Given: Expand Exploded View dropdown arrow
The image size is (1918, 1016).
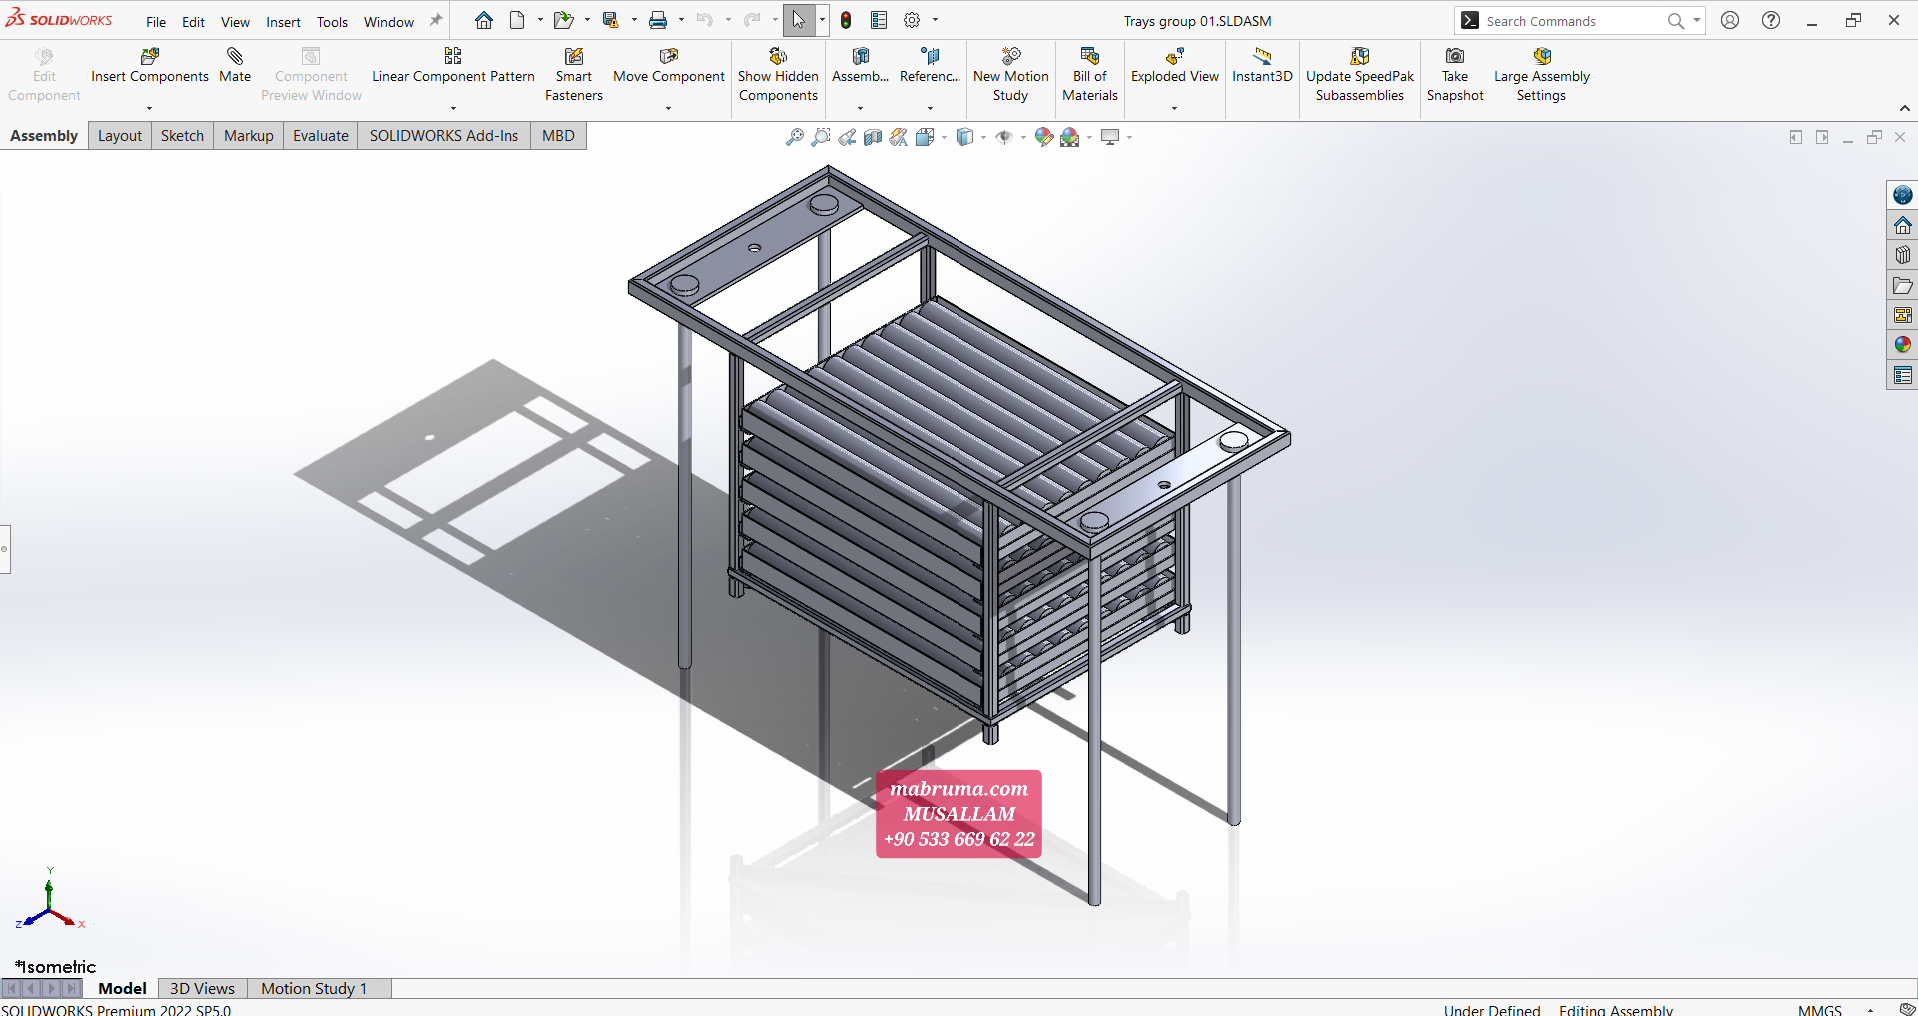Looking at the screenshot, I should pyautogui.click(x=1175, y=108).
